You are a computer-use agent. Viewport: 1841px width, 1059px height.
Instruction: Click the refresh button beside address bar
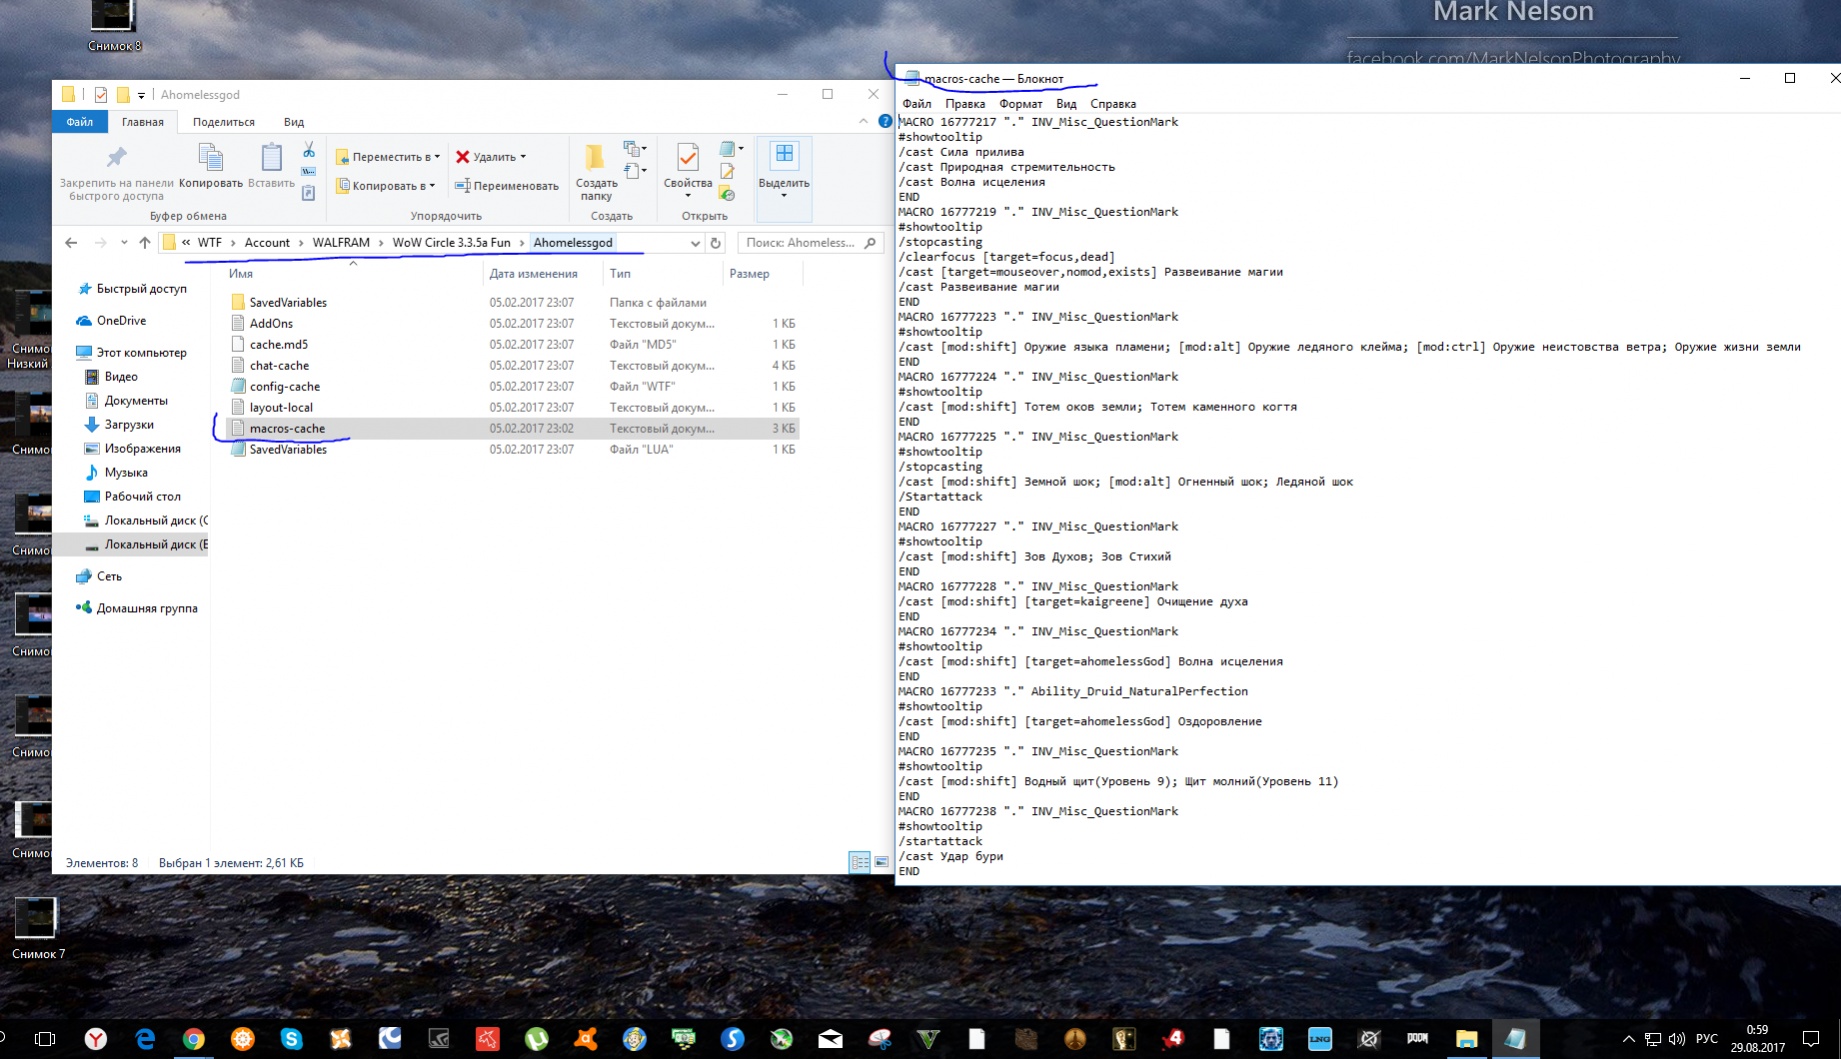(x=716, y=243)
